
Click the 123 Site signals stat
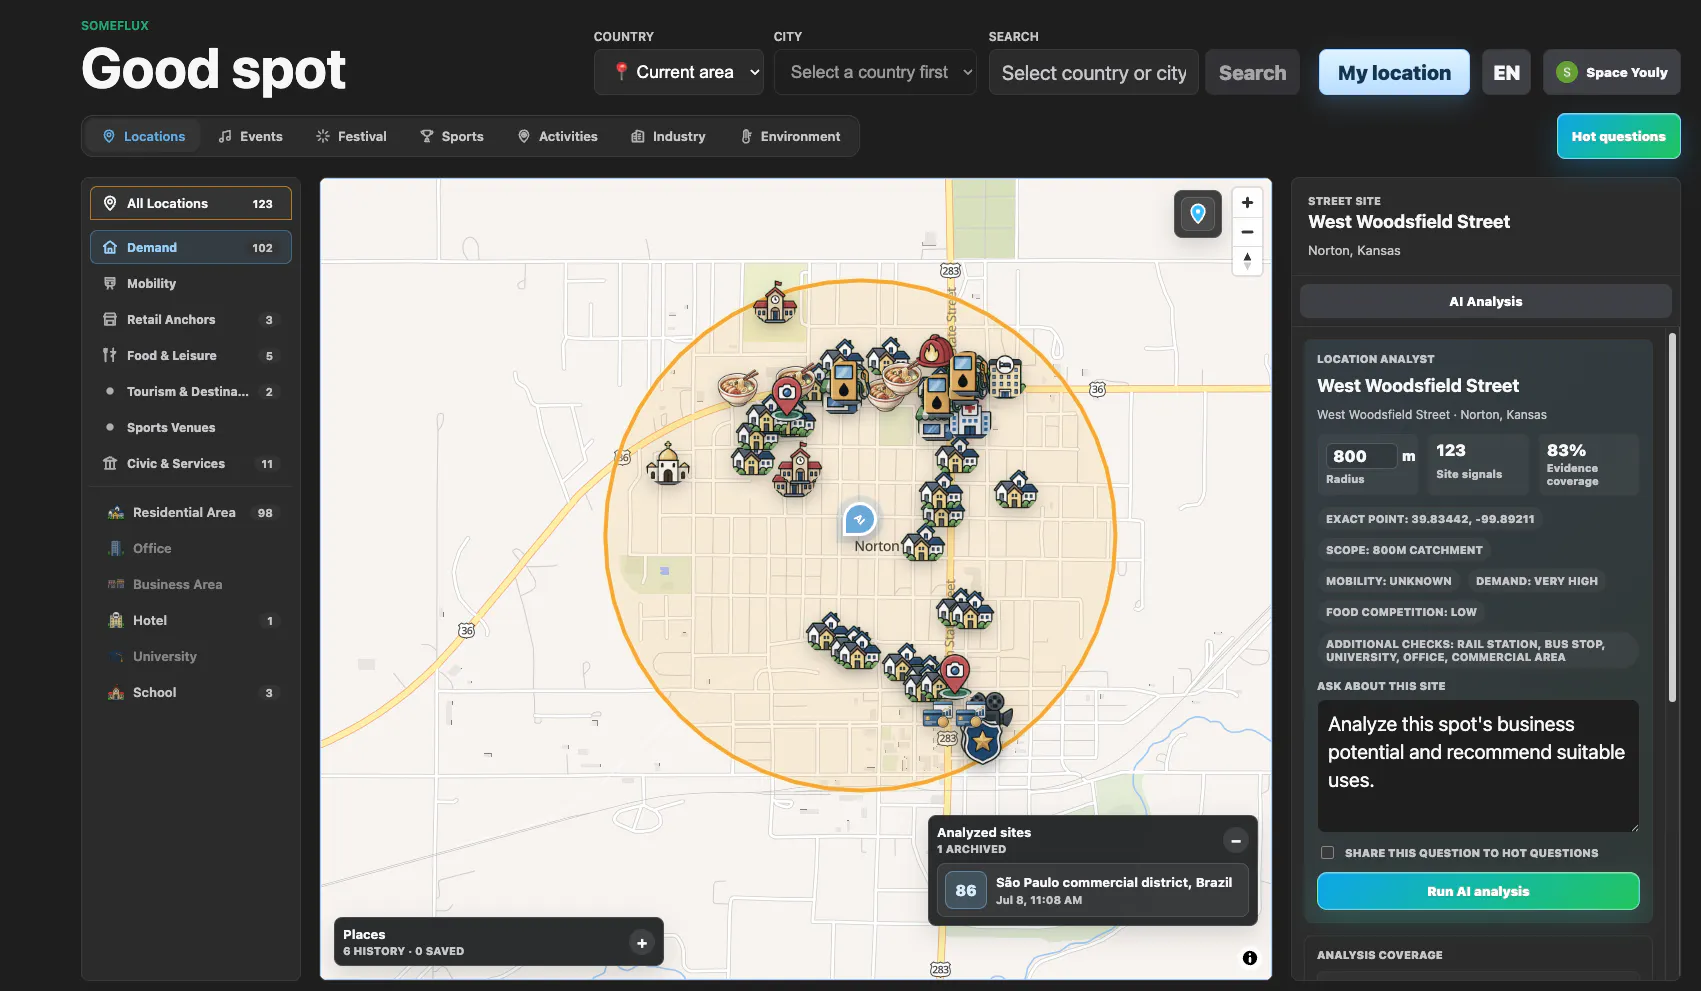click(x=1478, y=464)
